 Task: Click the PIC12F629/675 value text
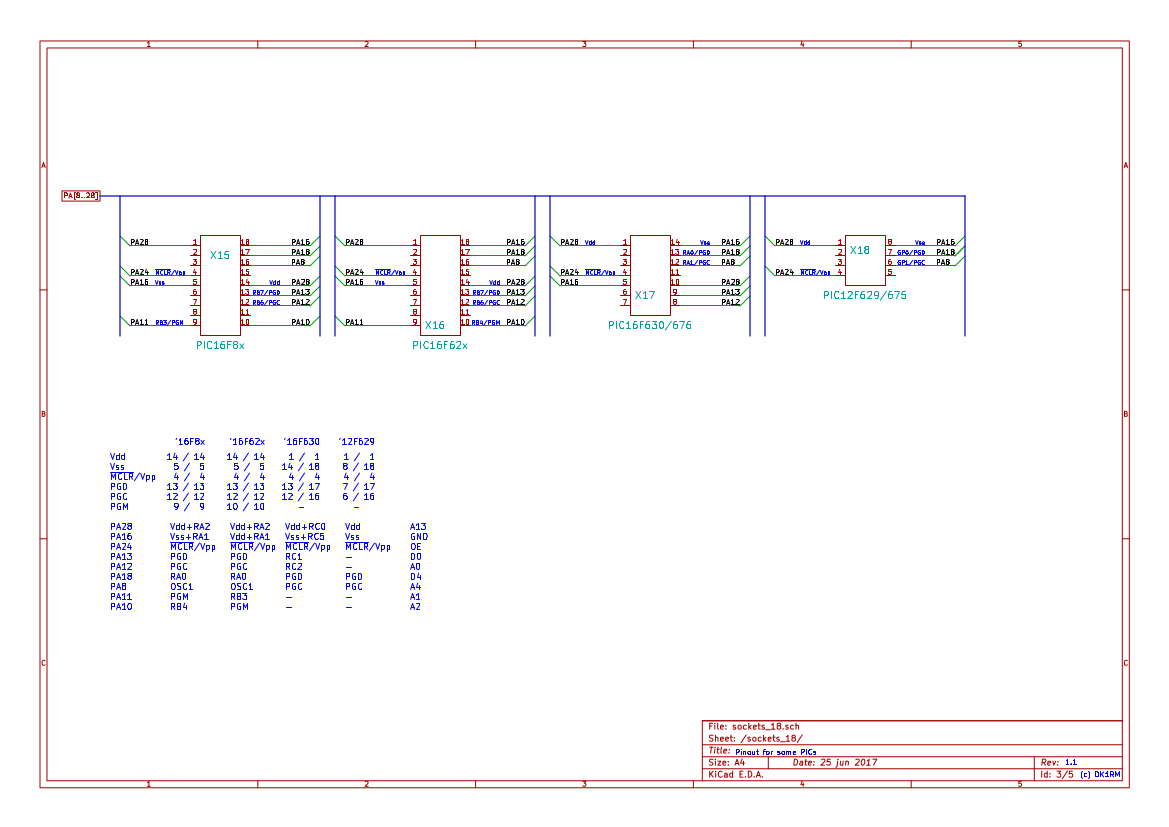tap(865, 296)
